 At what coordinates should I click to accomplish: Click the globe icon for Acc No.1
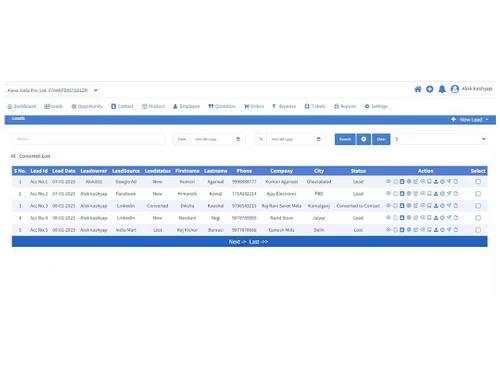coord(409,181)
